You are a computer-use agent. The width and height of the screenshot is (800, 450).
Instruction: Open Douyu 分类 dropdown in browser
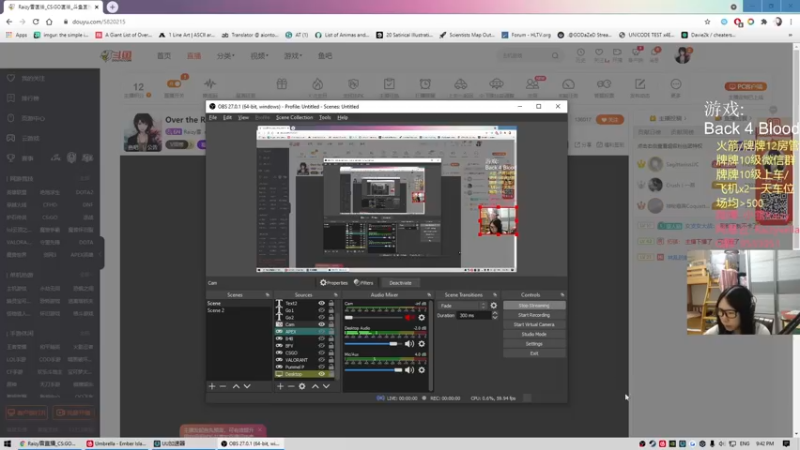[x=225, y=56]
